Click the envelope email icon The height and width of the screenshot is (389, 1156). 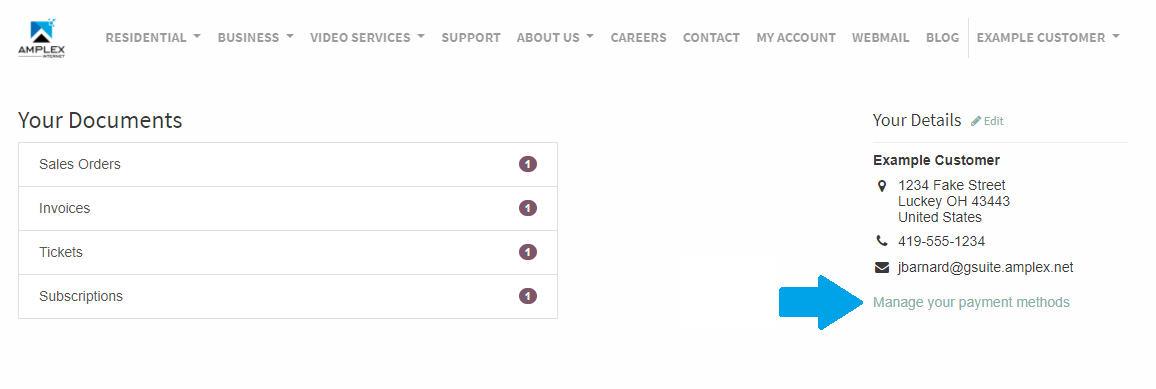(882, 267)
